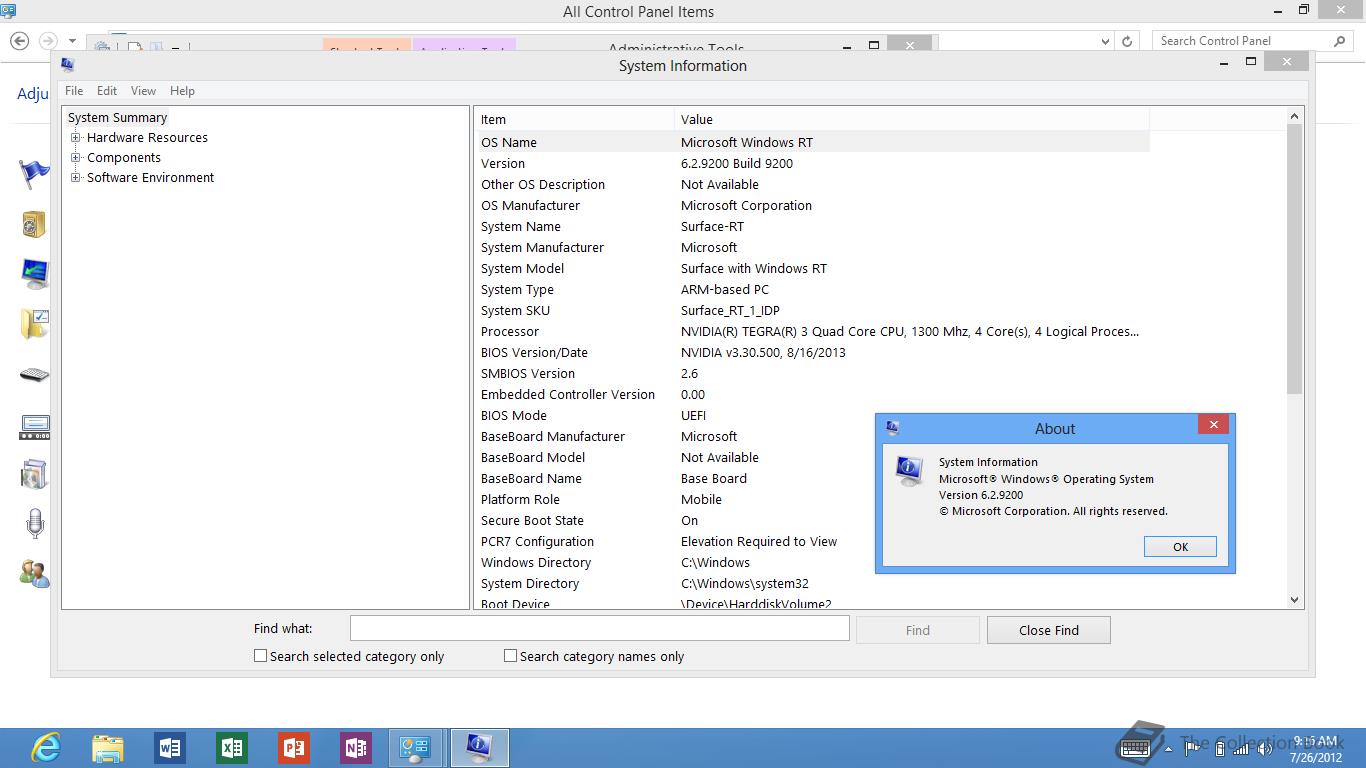The height and width of the screenshot is (768, 1366).
Task: Expand the Components node
Action: pyautogui.click(x=75, y=157)
